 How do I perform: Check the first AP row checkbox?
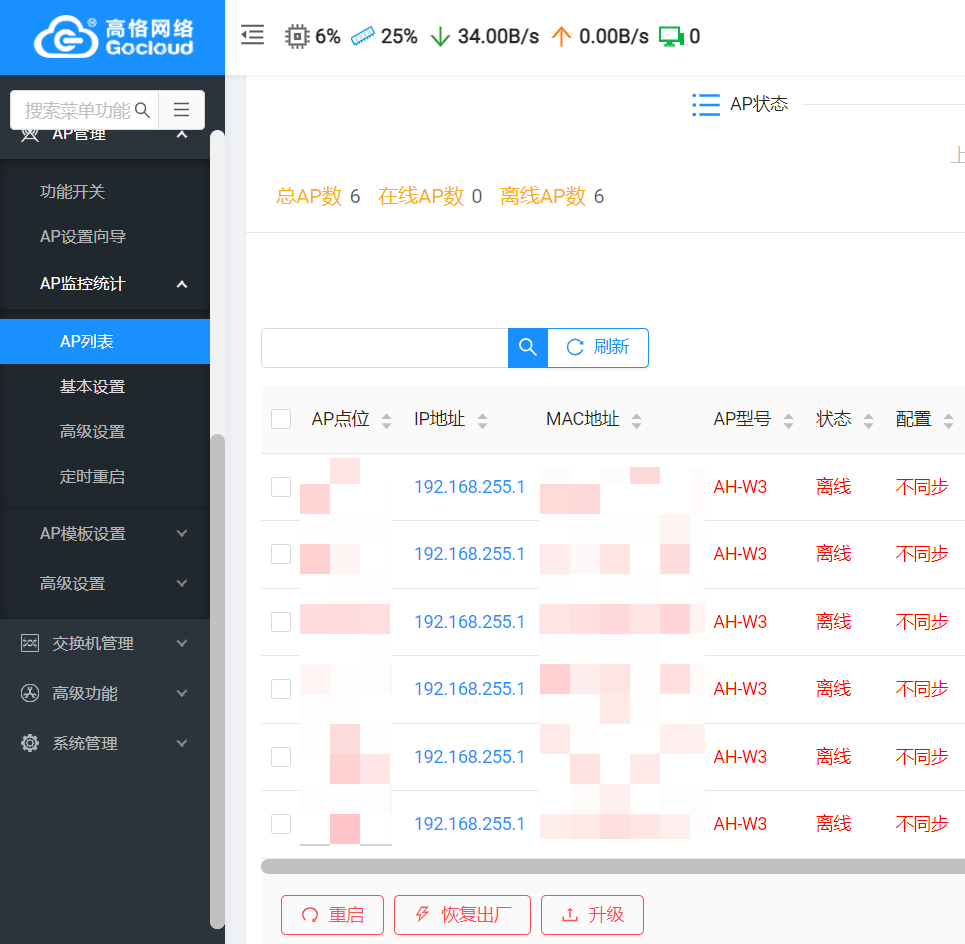point(281,487)
